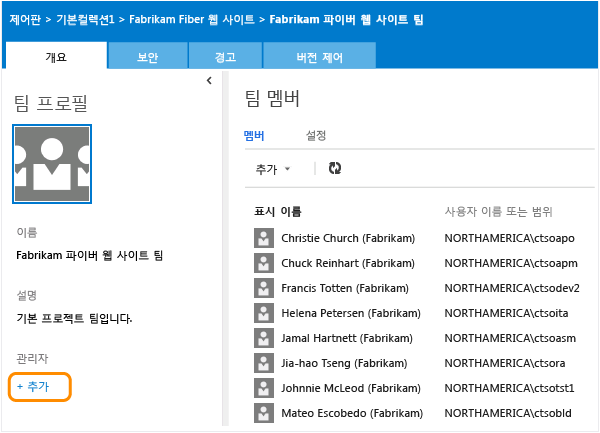Refresh the team members list
This screenshot has width=600, height=433.
(335, 168)
